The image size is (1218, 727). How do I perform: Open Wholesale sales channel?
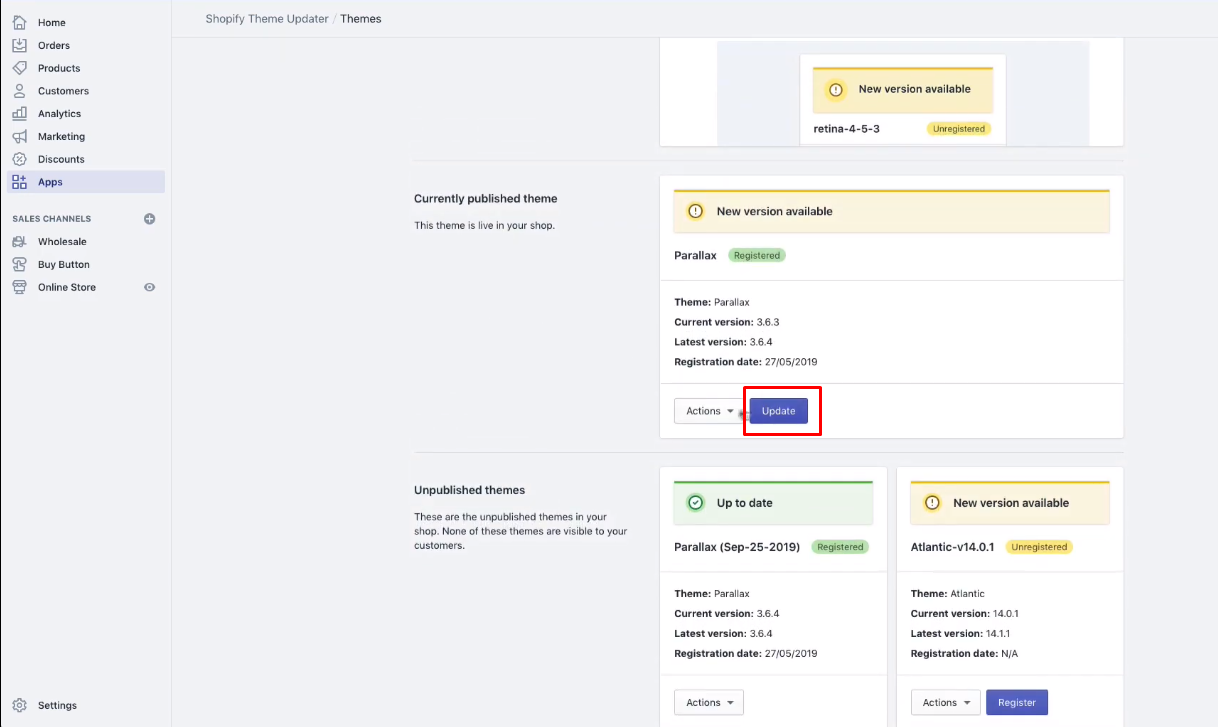click(x=62, y=242)
